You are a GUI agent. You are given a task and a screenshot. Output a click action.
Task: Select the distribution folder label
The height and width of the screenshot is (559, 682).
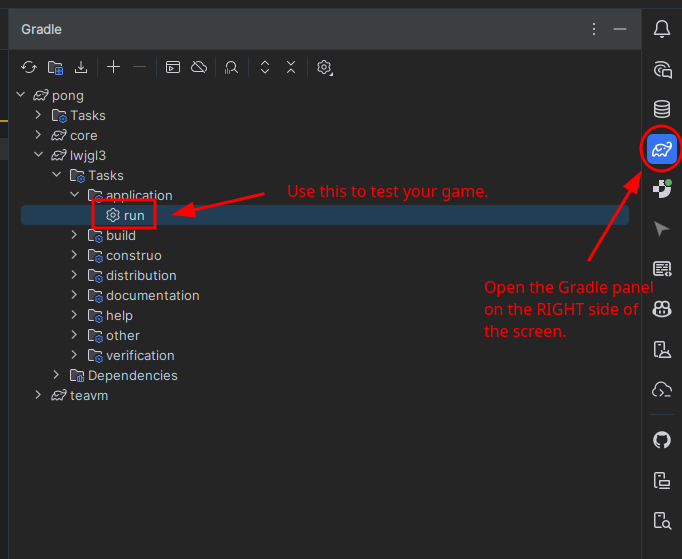pos(141,275)
